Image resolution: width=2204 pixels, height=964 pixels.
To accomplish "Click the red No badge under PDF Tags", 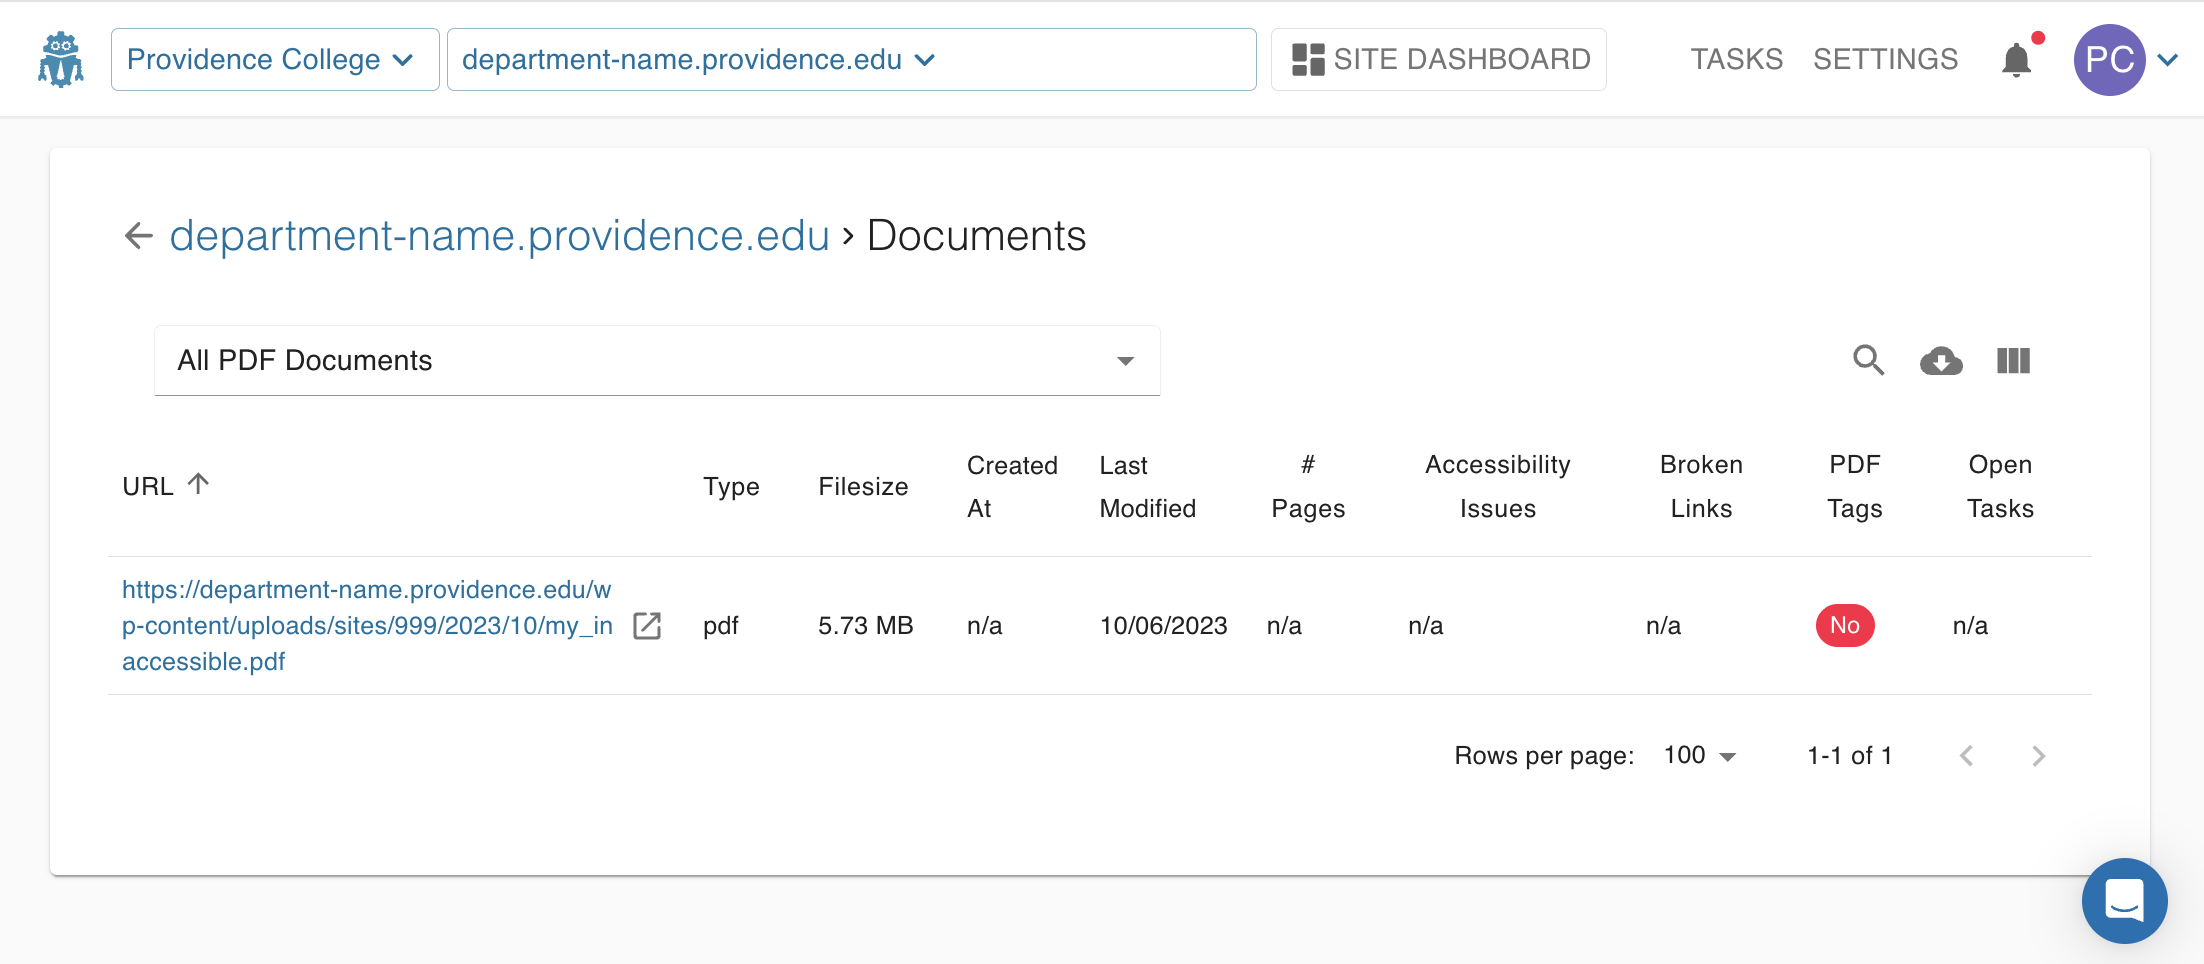I will [1845, 625].
